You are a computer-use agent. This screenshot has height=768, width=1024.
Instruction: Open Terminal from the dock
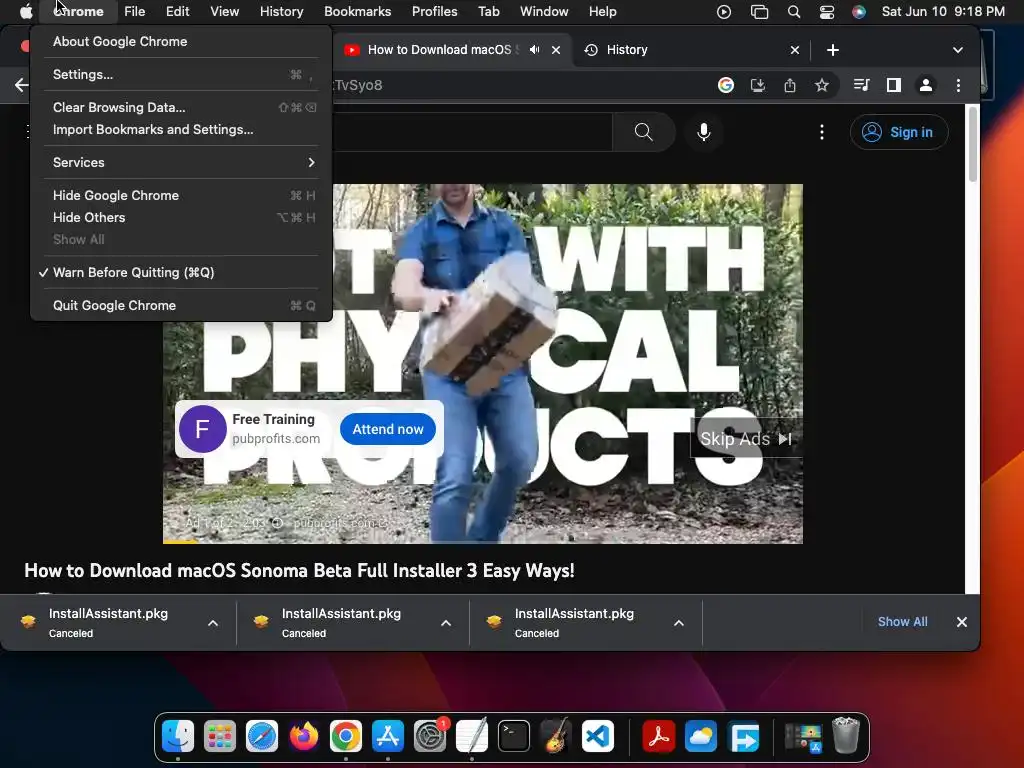(x=514, y=737)
